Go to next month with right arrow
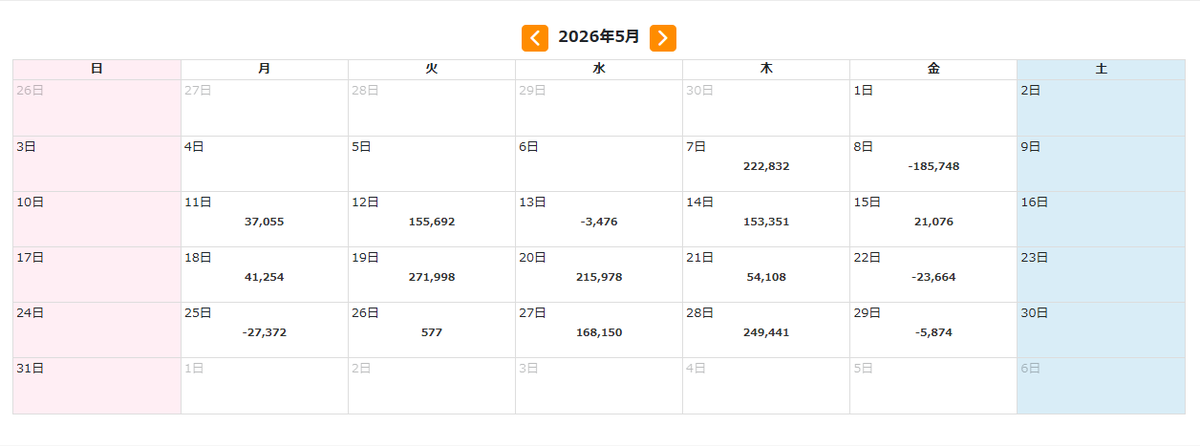 point(663,38)
